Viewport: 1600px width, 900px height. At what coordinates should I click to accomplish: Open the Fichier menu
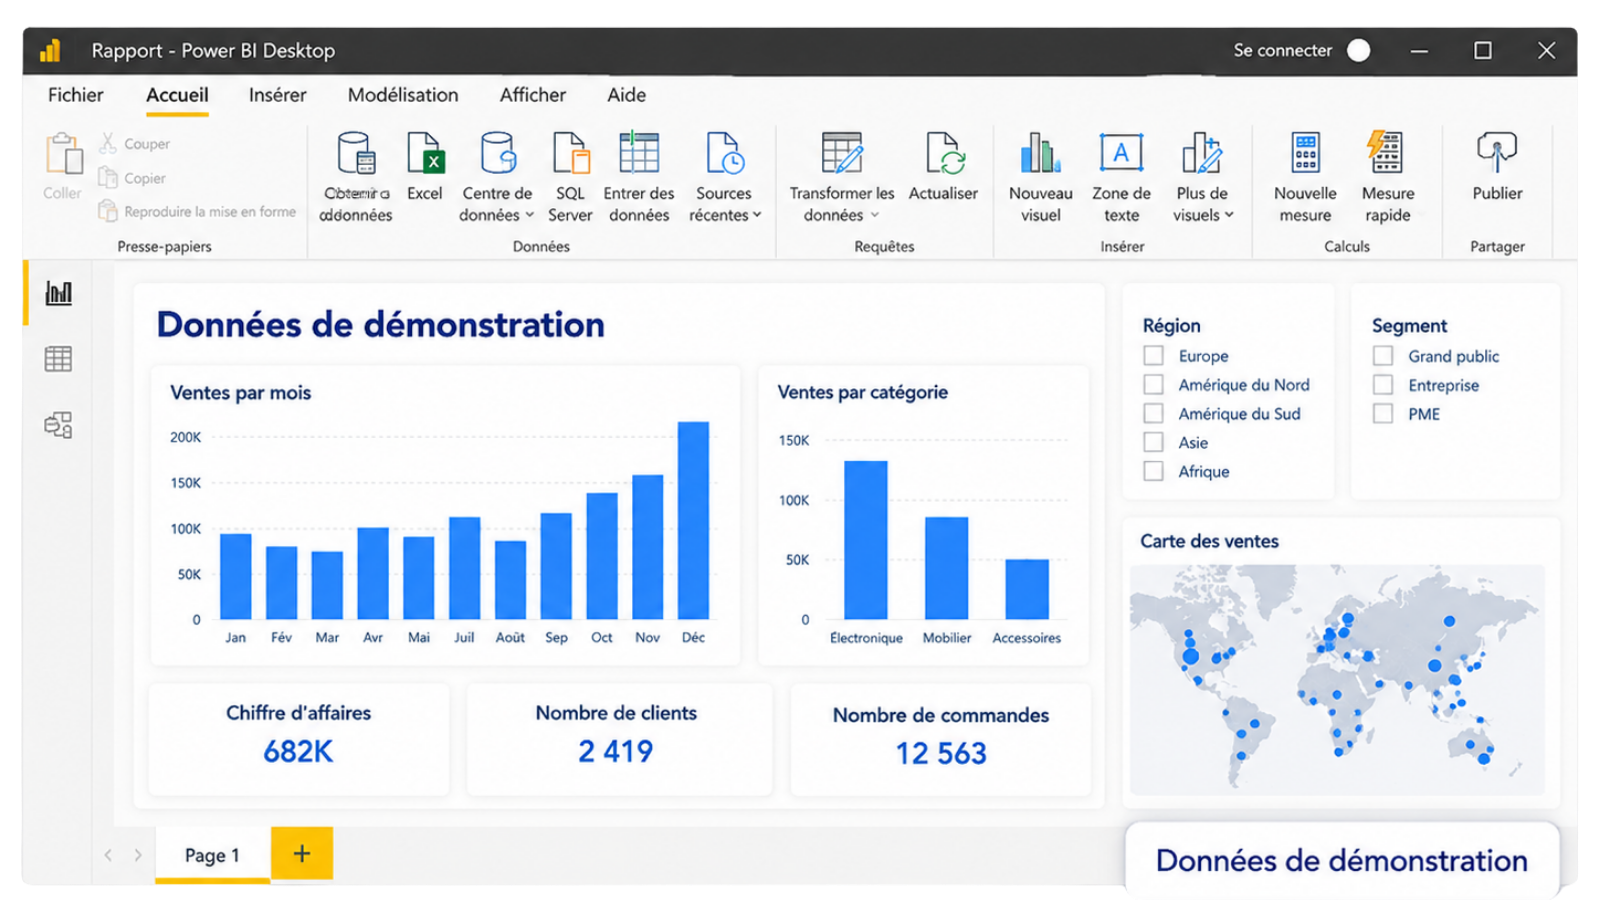75,95
